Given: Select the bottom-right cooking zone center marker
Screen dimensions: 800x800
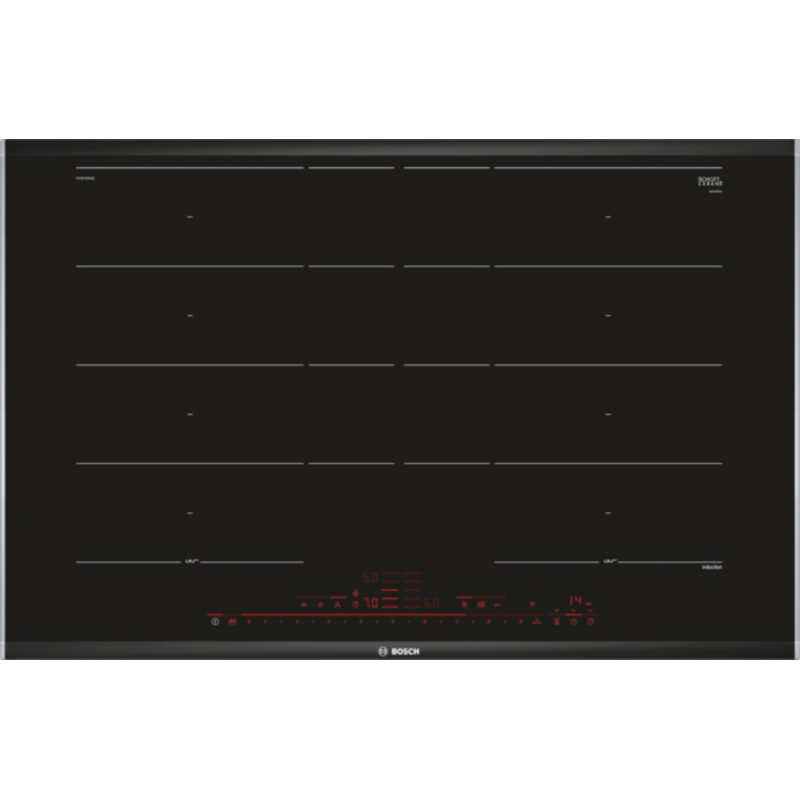Looking at the screenshot, I should [608, 513].
